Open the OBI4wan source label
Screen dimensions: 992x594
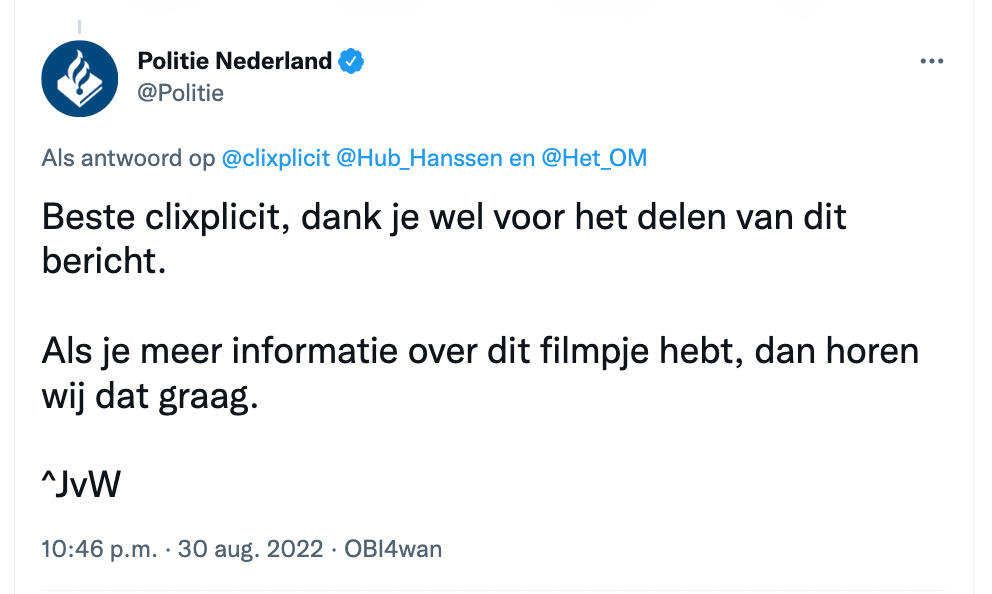(x=393, y=548)
